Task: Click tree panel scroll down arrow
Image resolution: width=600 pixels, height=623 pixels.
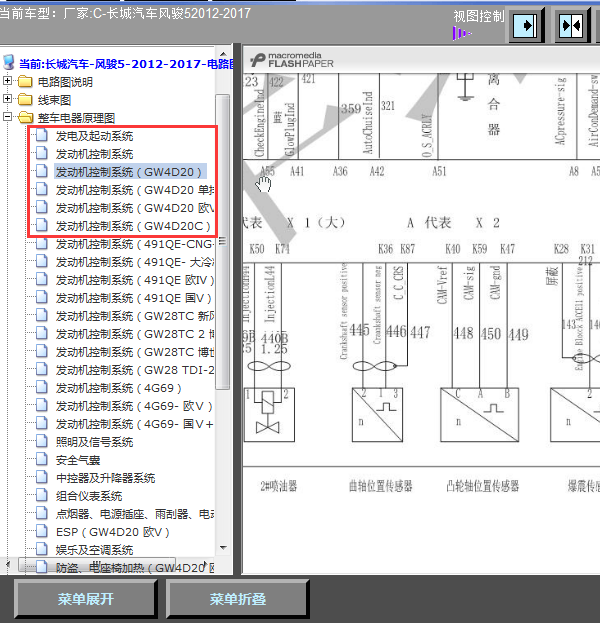Action: 223,548
